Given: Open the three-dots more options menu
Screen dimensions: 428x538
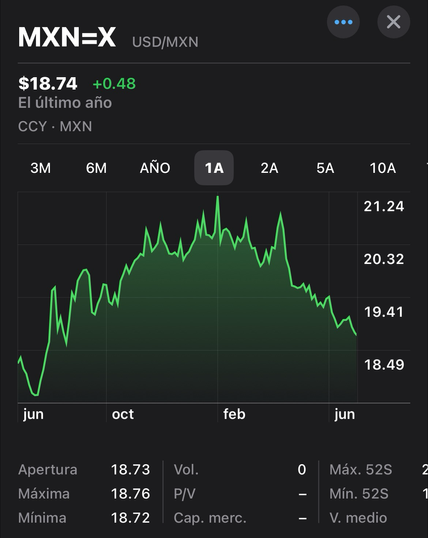Looking at the screenshot, I should 343,22.
